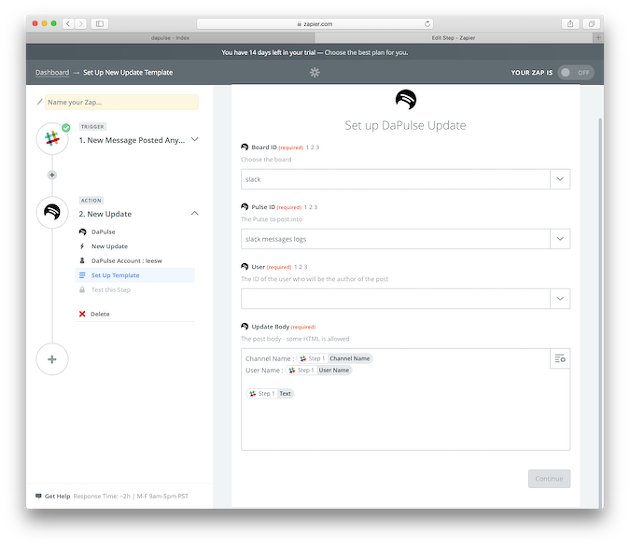Toggle Safari sidebar button

pos(100,24)
